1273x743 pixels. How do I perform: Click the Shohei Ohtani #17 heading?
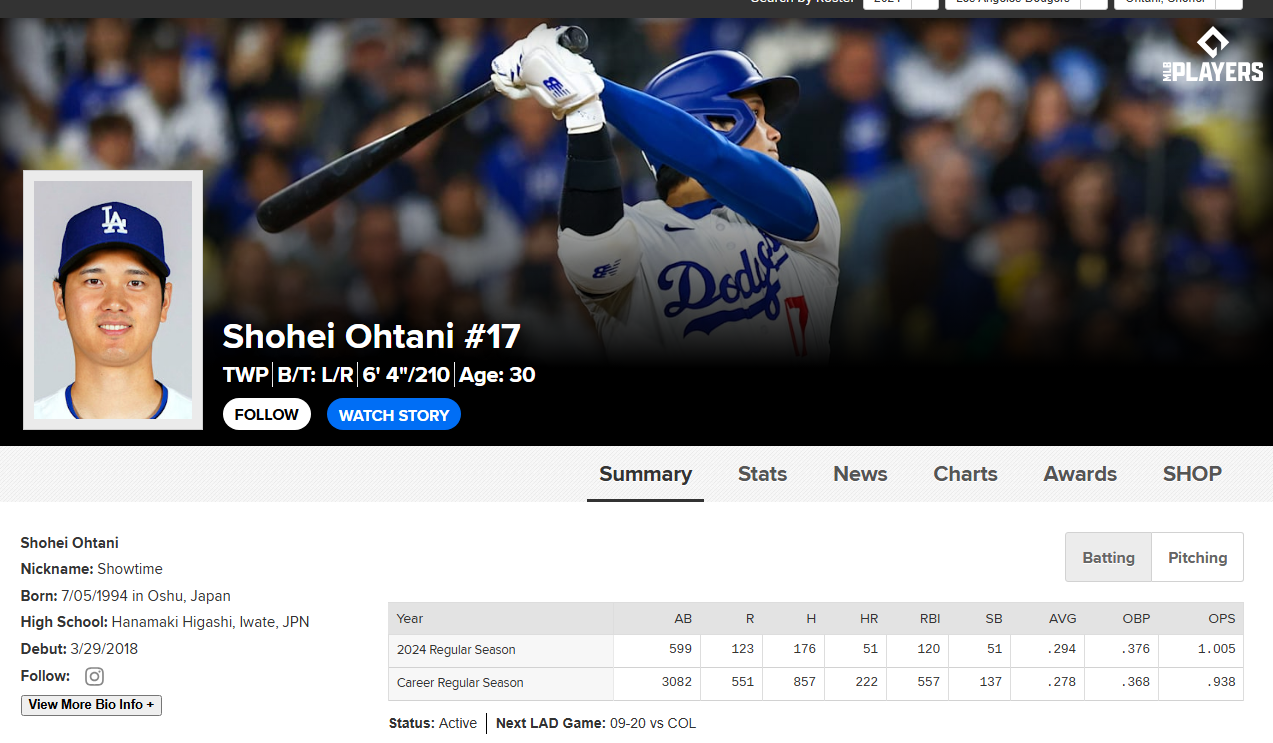pos(371,336)
